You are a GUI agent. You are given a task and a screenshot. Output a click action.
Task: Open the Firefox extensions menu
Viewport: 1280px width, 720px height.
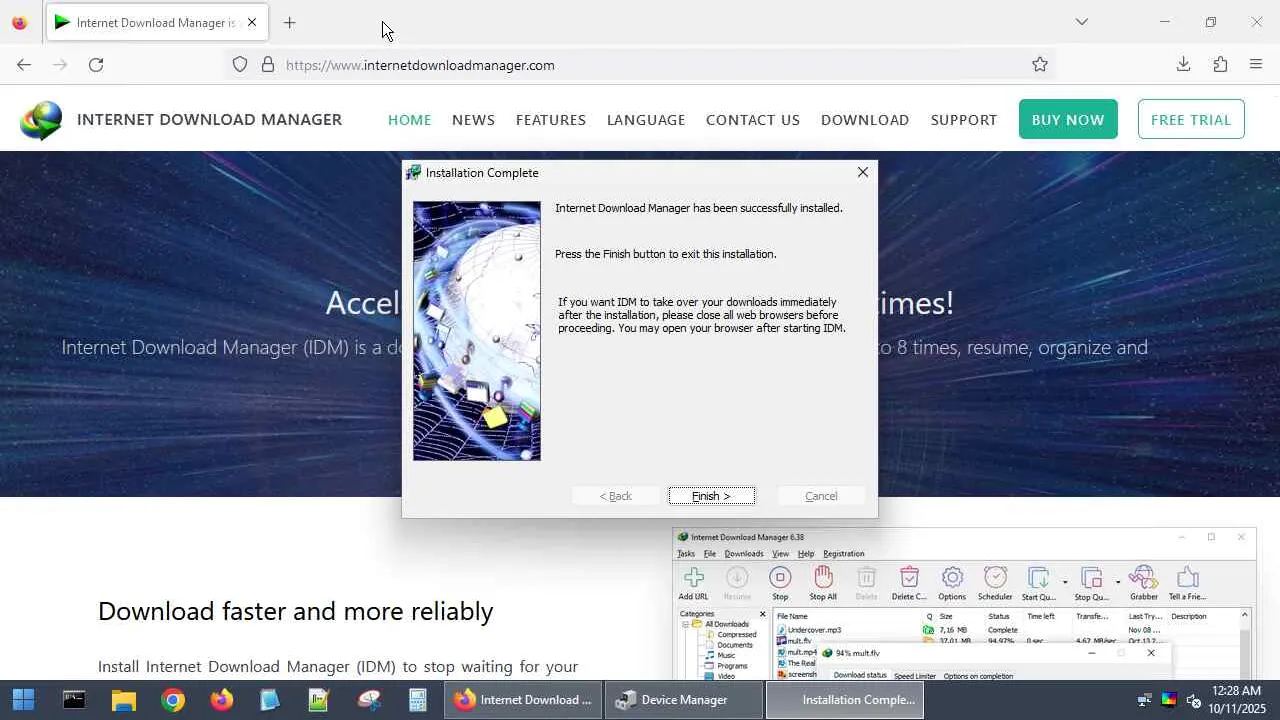[x=1220, y=65]
